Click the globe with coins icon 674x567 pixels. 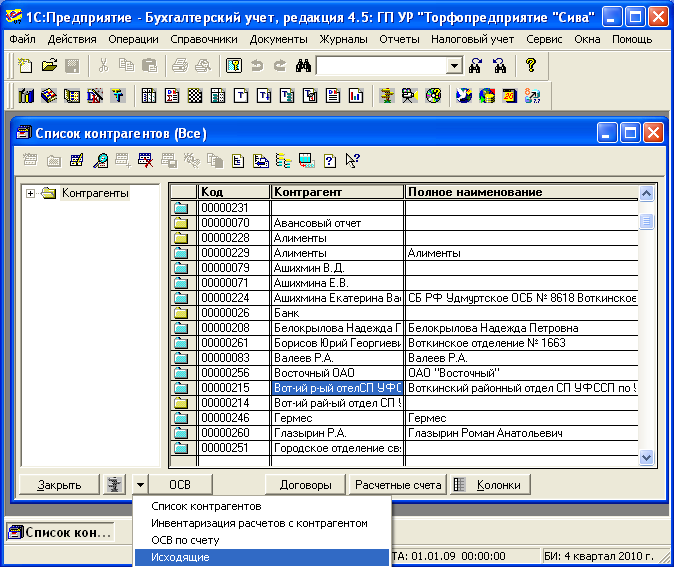click(x=487, y=95)
